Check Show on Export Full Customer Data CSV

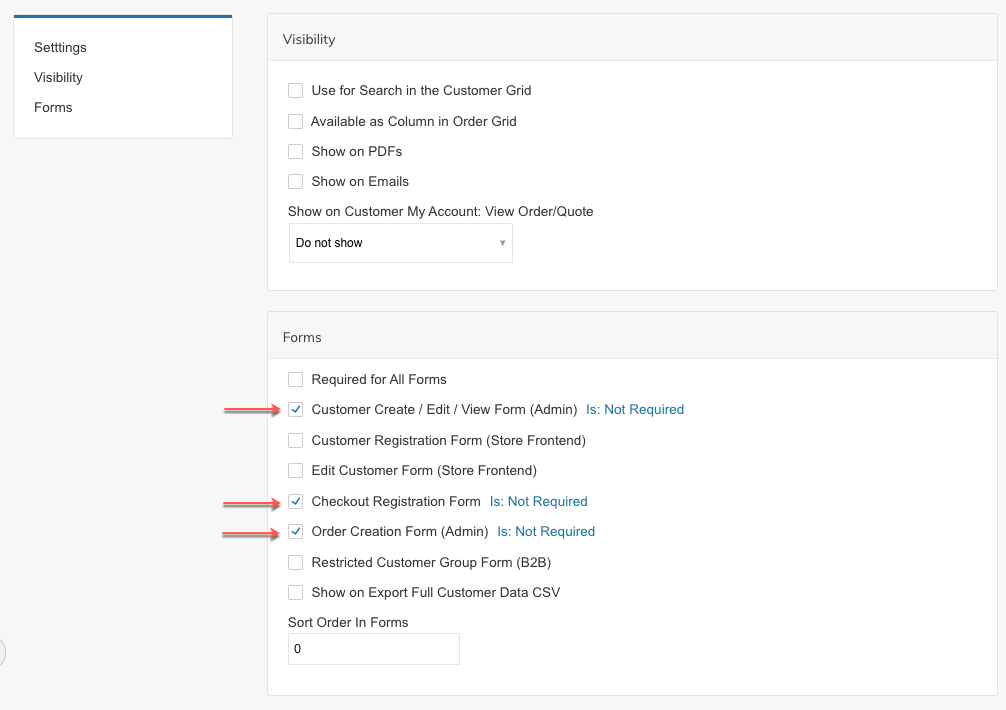click(295, 593)
